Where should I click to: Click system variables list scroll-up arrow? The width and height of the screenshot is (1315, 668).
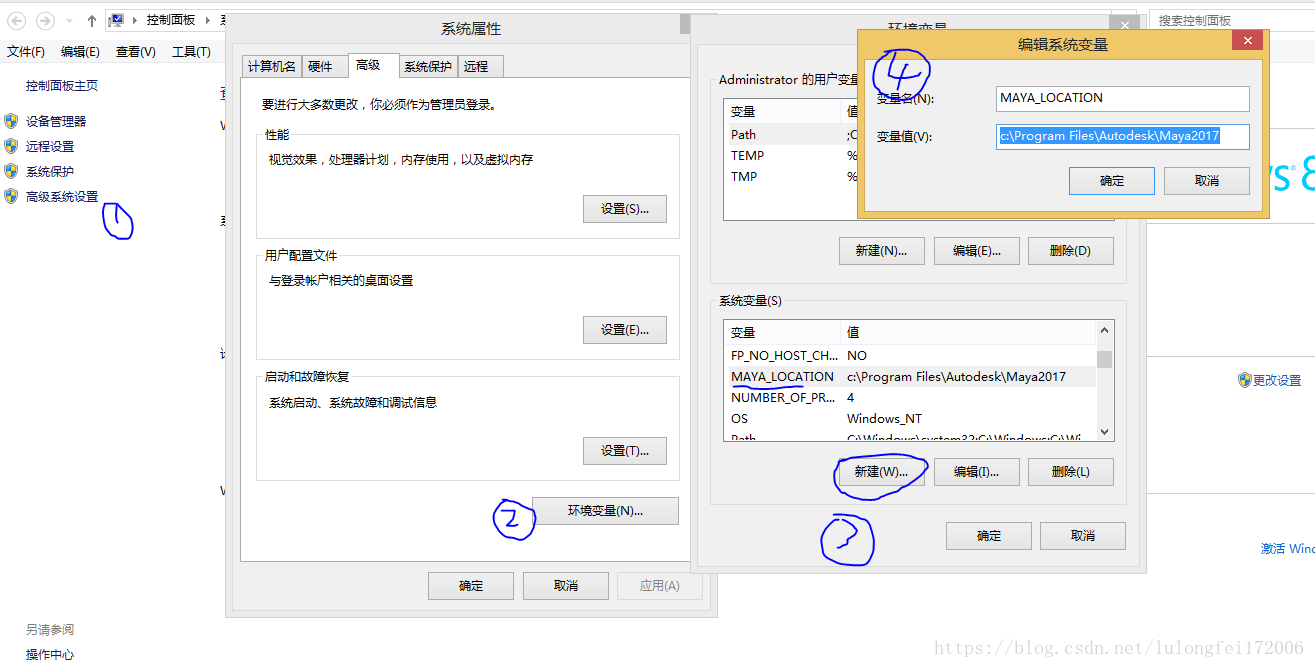1104,330
